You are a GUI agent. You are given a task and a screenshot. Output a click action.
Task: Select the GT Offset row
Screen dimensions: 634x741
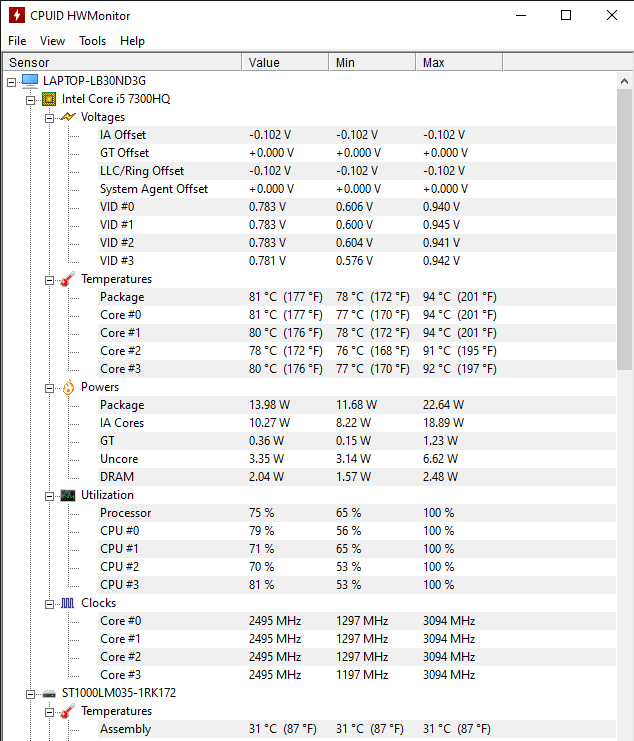[357, 153]
